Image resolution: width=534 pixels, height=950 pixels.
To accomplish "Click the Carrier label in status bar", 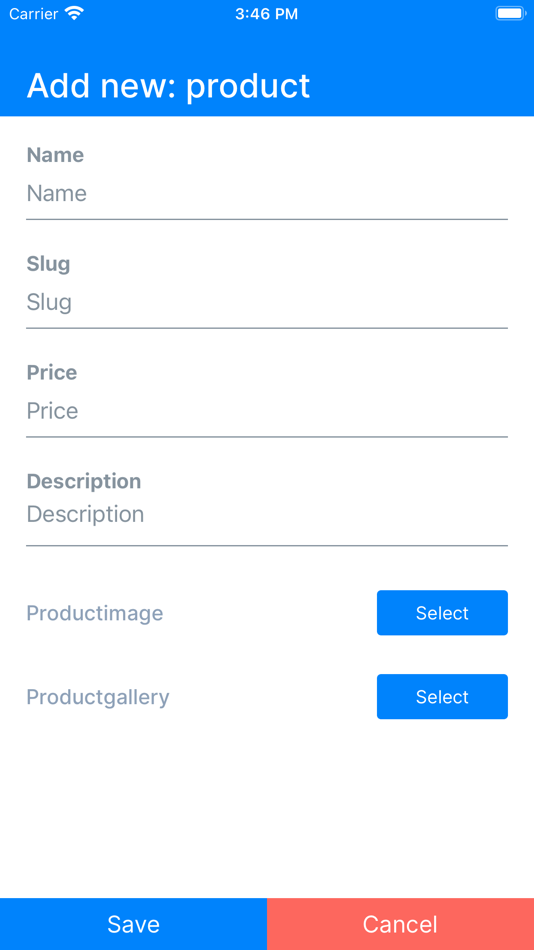I will (x=35, y=13).
